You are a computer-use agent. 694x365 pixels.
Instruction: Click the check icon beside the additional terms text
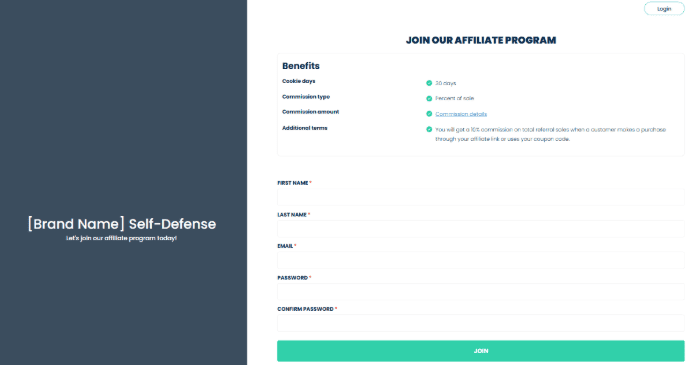click(x=429, y=129)
